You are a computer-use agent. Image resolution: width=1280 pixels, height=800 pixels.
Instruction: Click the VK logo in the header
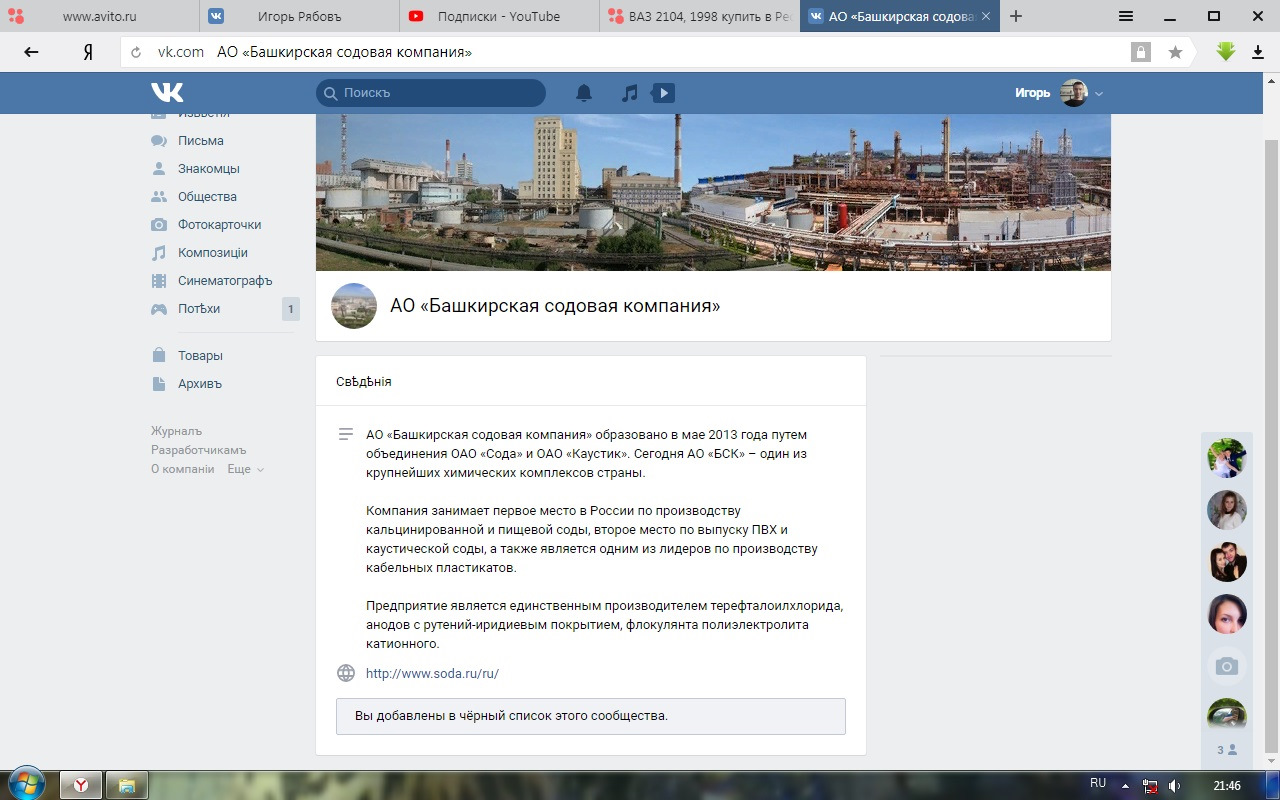point(167,93)
